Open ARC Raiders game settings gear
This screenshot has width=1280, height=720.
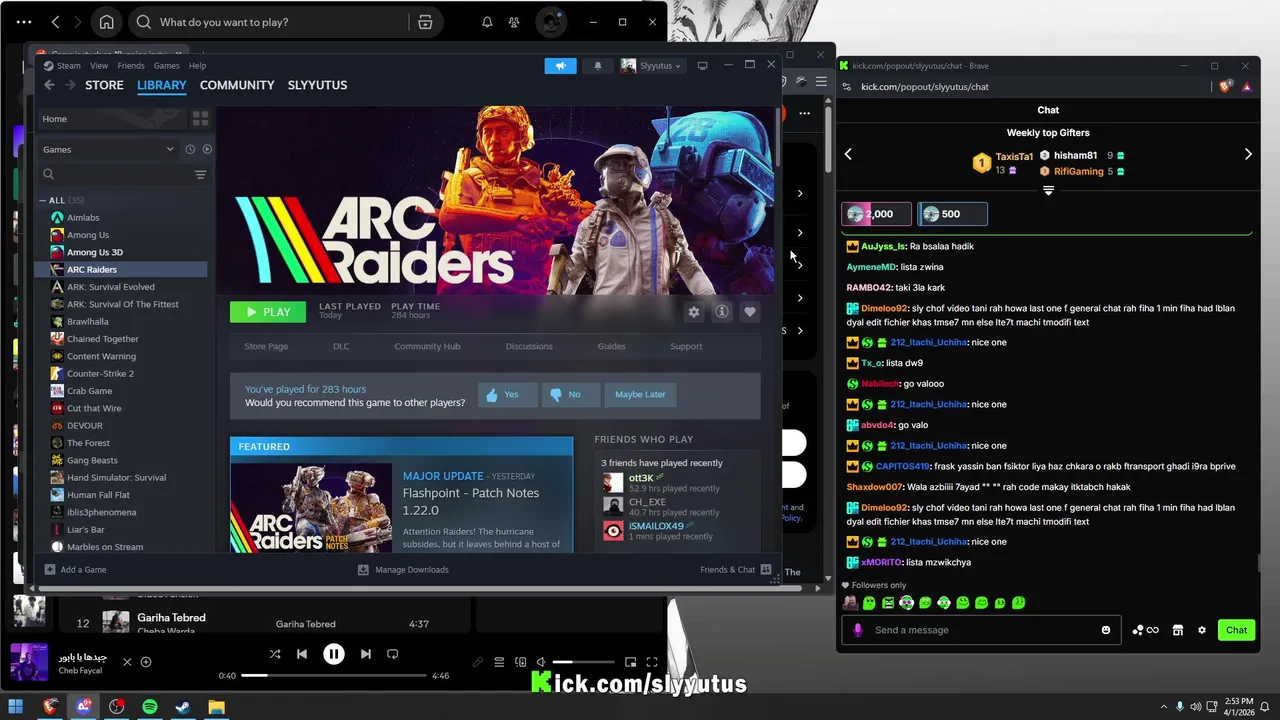(694, 312)
